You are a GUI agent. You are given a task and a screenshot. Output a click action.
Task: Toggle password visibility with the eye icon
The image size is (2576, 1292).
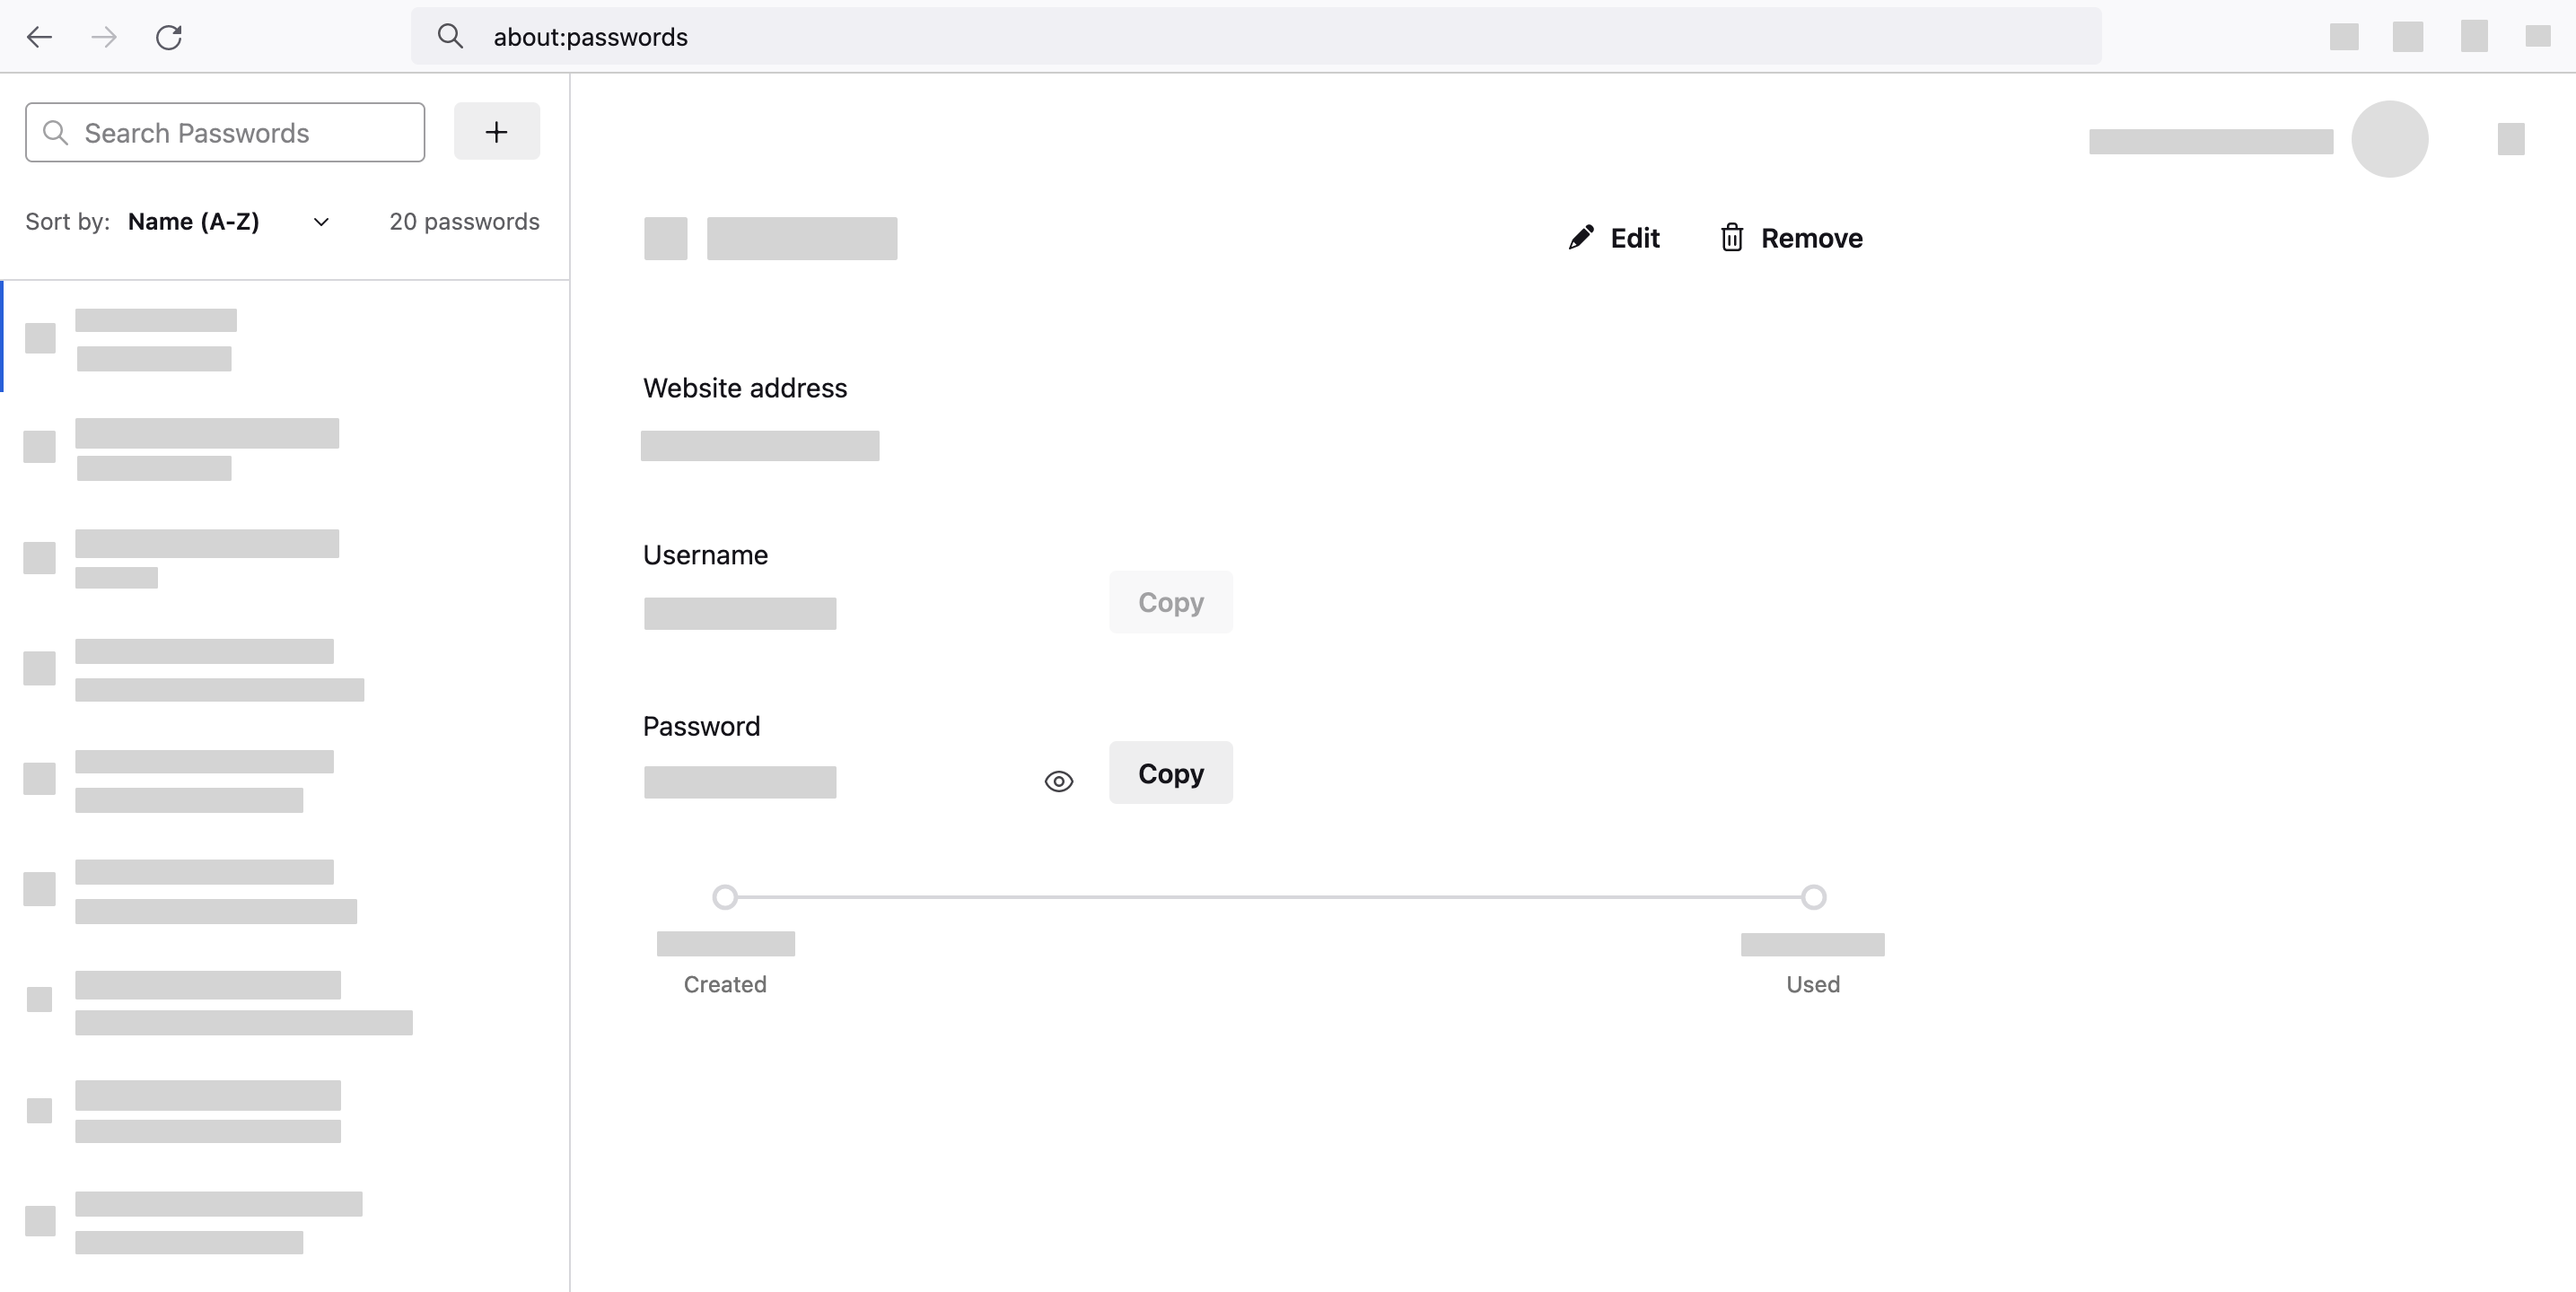1058,780
